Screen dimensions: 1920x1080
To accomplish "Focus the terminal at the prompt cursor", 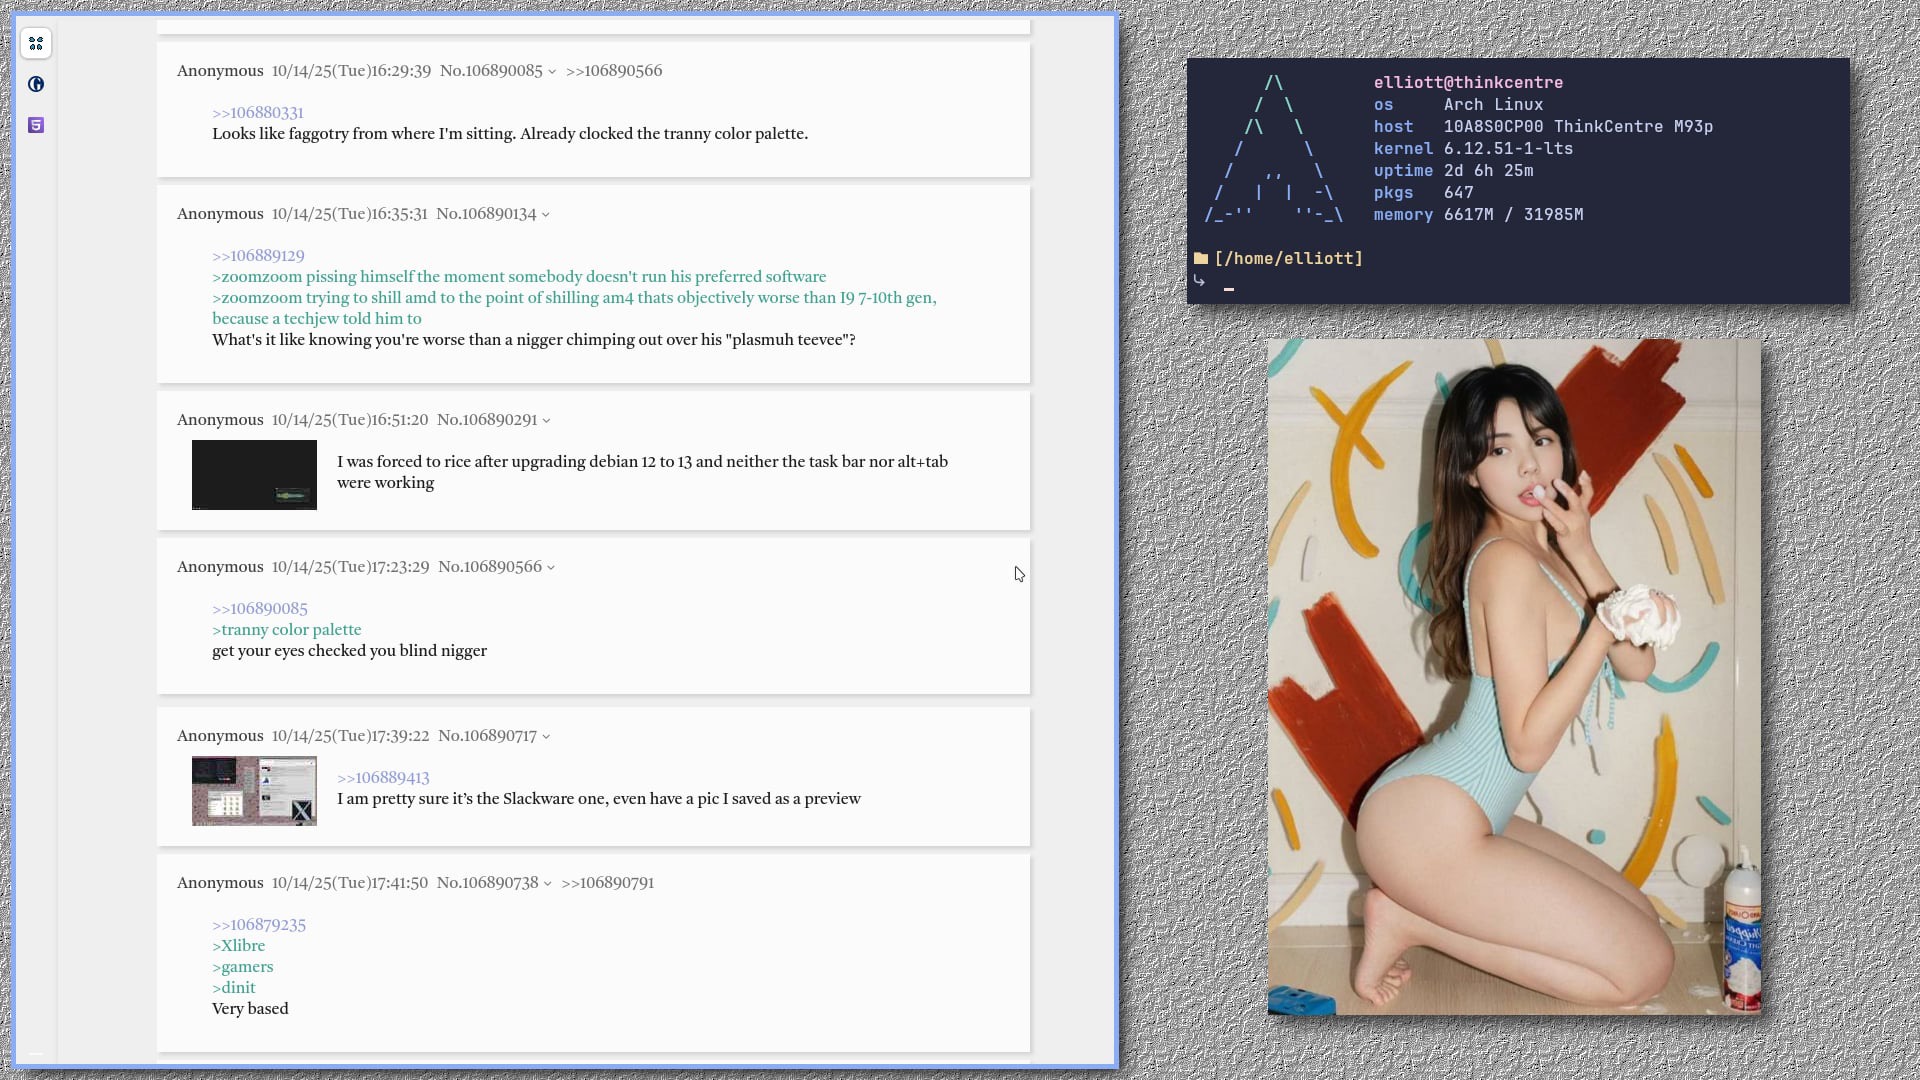I will (1229, 288).
